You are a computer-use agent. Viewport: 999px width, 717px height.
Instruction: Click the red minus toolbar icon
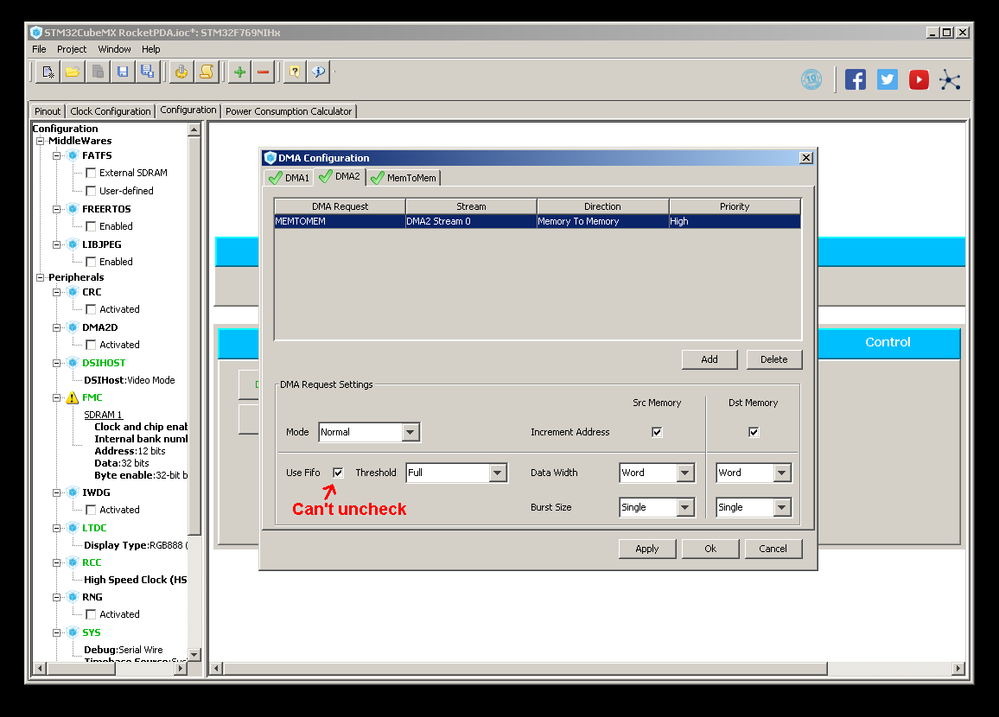point(263,72)
